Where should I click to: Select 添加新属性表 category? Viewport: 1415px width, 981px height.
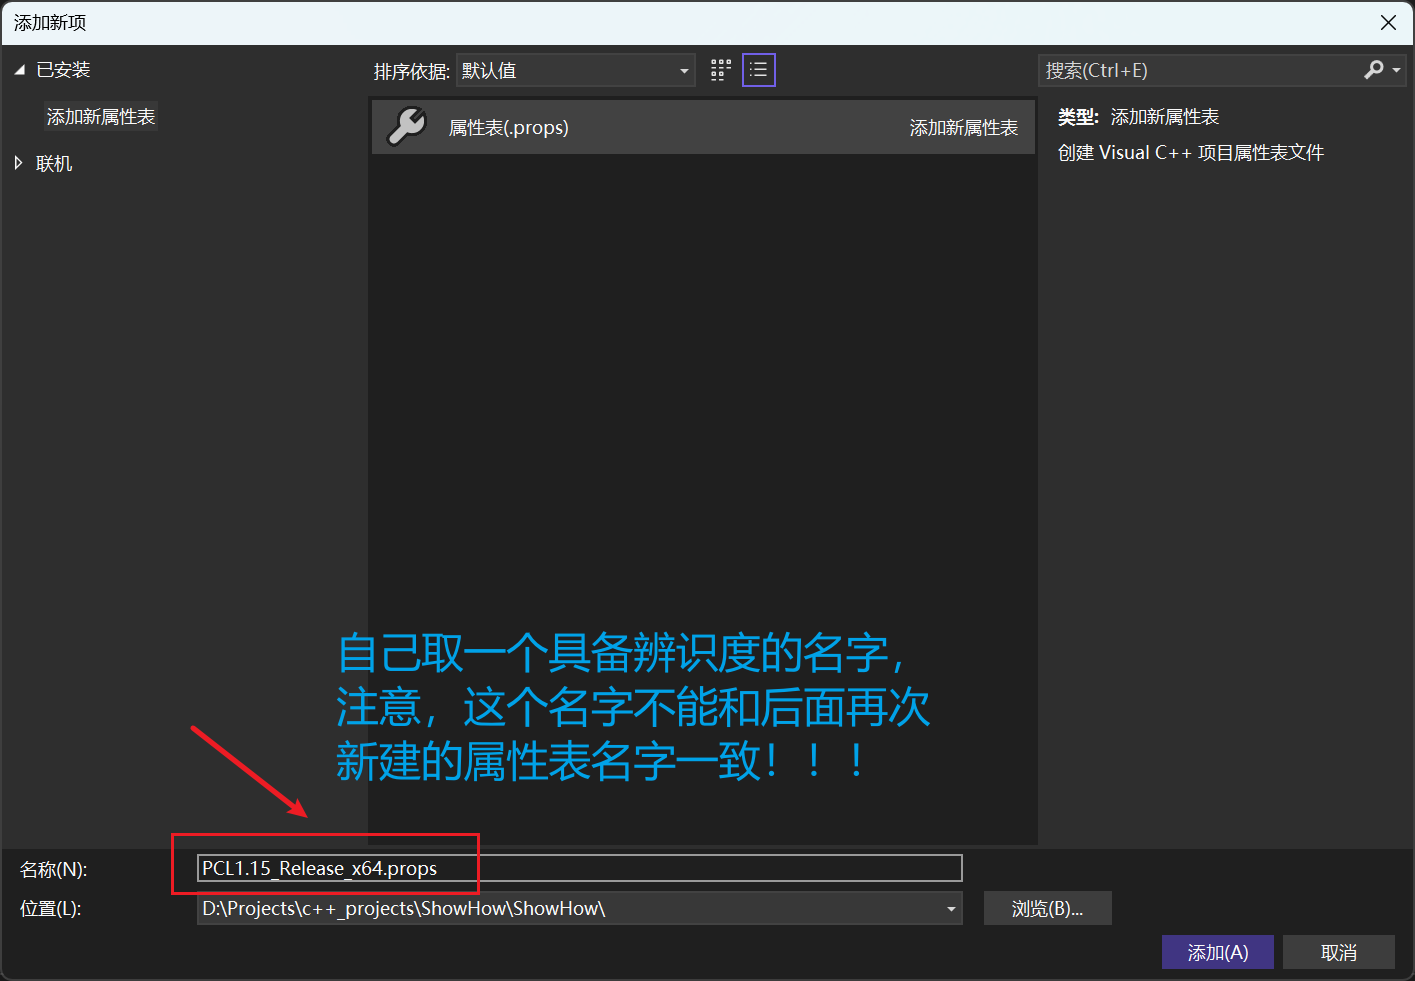coord(101,117)
